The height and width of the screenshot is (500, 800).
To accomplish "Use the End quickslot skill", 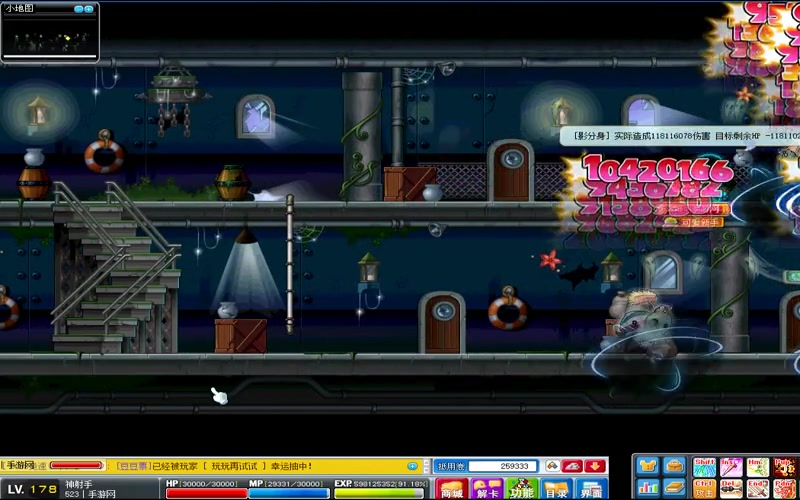I will pyautogui.click(x=758, y=489).
